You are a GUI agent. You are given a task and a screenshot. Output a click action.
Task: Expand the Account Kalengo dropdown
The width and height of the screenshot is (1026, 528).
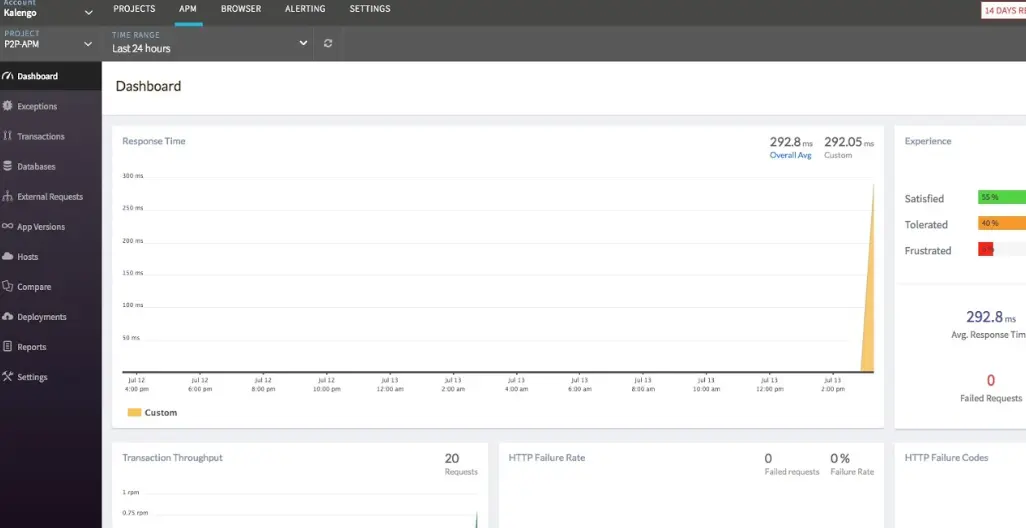[49, 10]
